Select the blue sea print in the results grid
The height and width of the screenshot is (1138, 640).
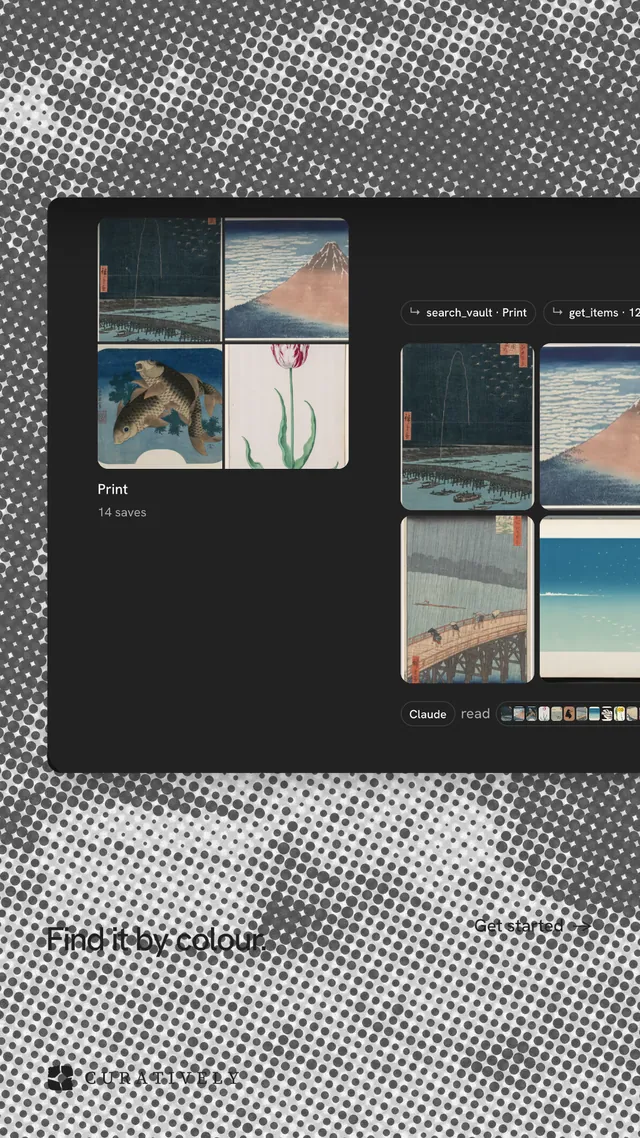click(x=590, y=597)
